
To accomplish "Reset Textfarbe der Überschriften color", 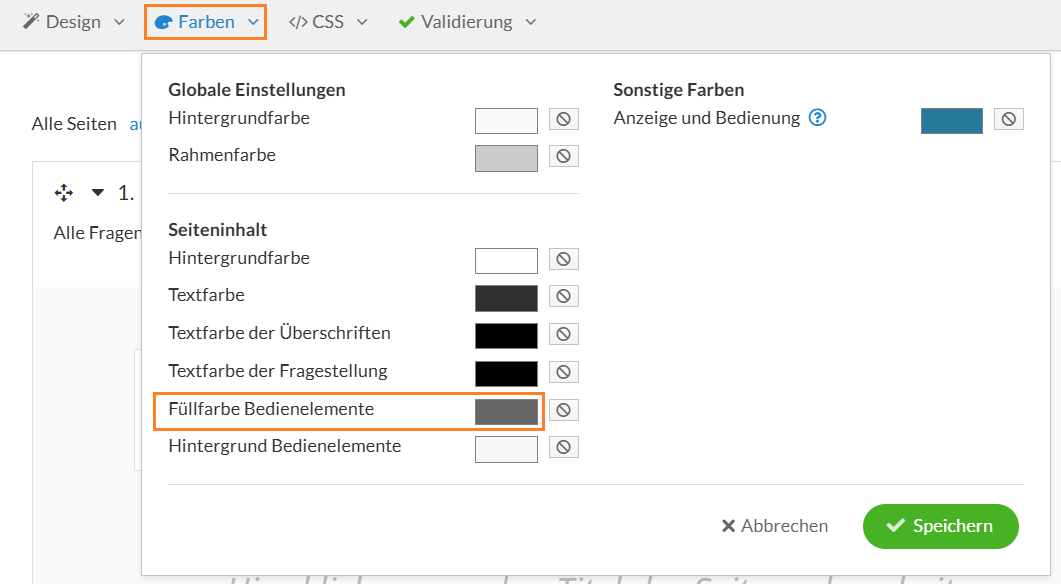I will [563, 334].
